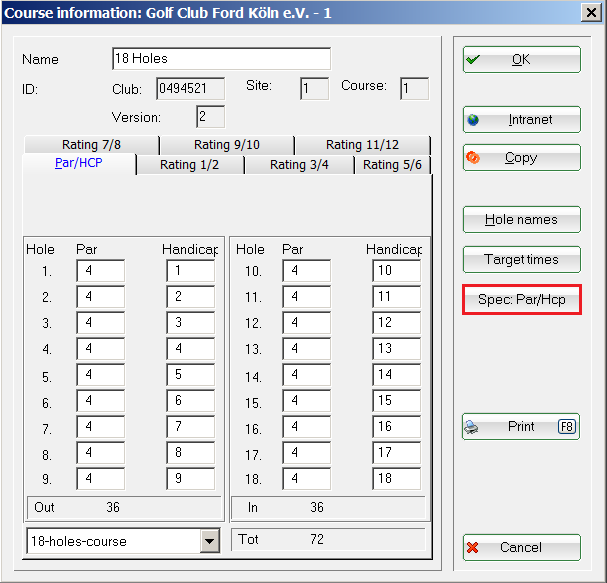Click the Par field for hole 4
607x583 pixels.
tap(101, 348)
